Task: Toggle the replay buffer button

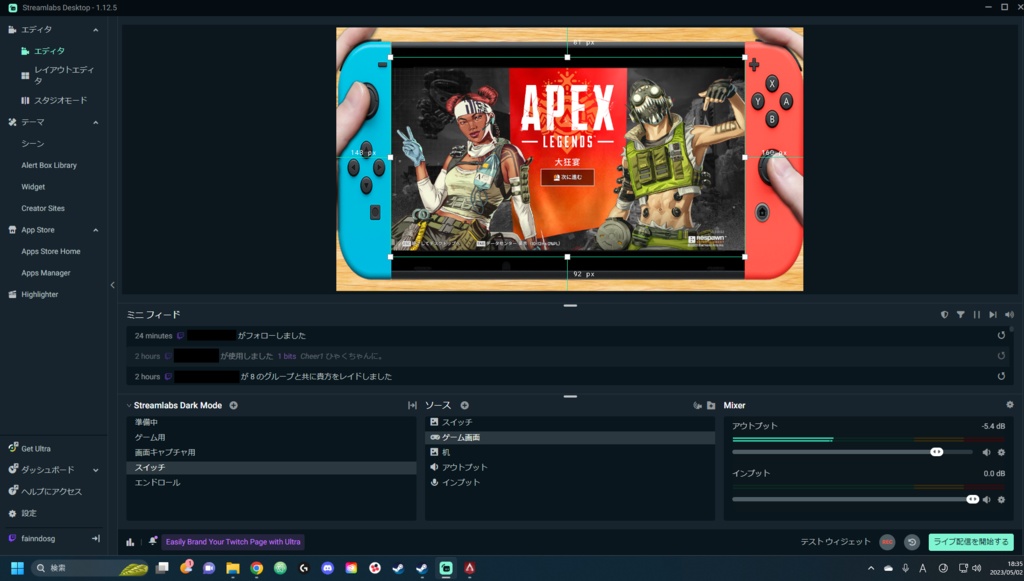Action: pyautogui.click(x=912, y=542)
